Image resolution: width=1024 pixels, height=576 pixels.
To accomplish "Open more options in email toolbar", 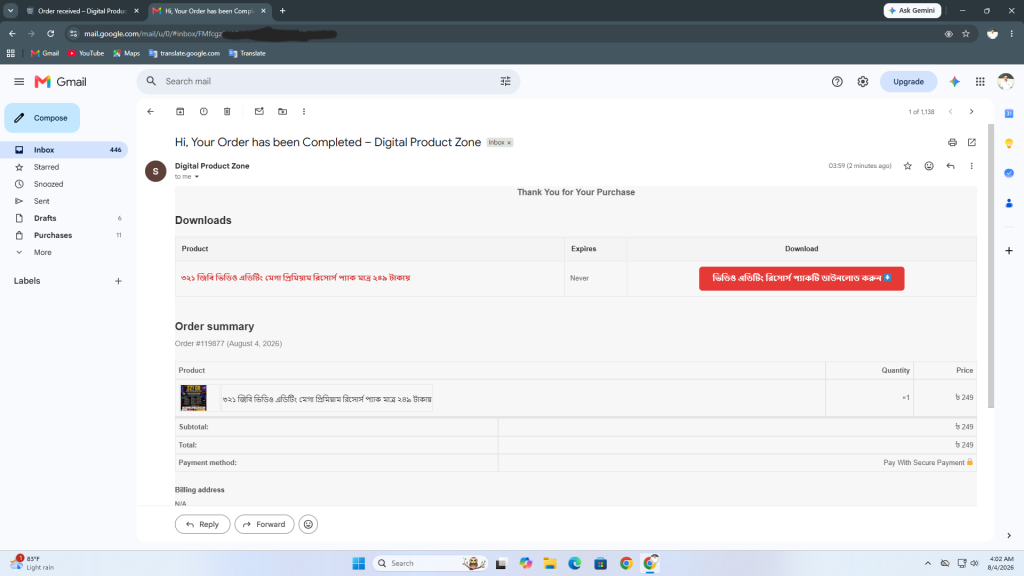I will pyautogui.click(x=304, y=112).
